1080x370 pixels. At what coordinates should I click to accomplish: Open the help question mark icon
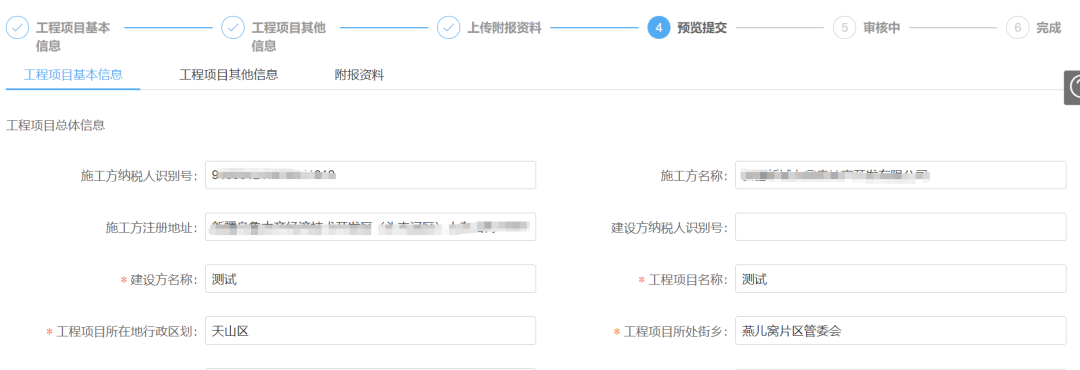[1073, 88]
